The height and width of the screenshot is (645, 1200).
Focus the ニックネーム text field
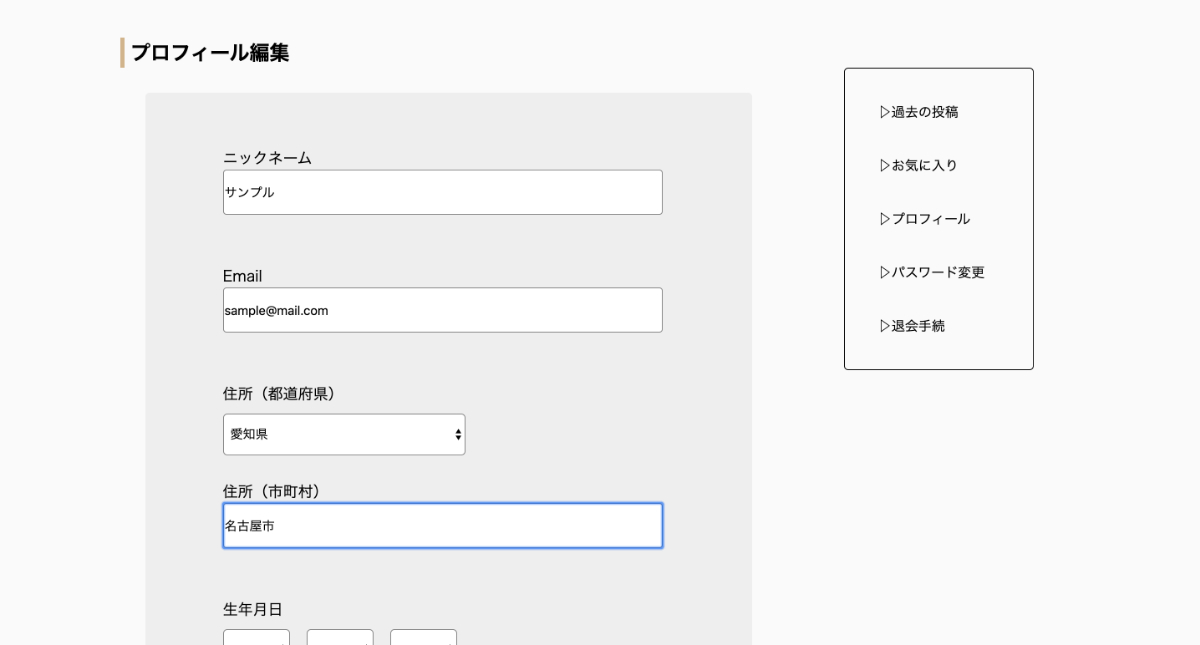point(442,192)
